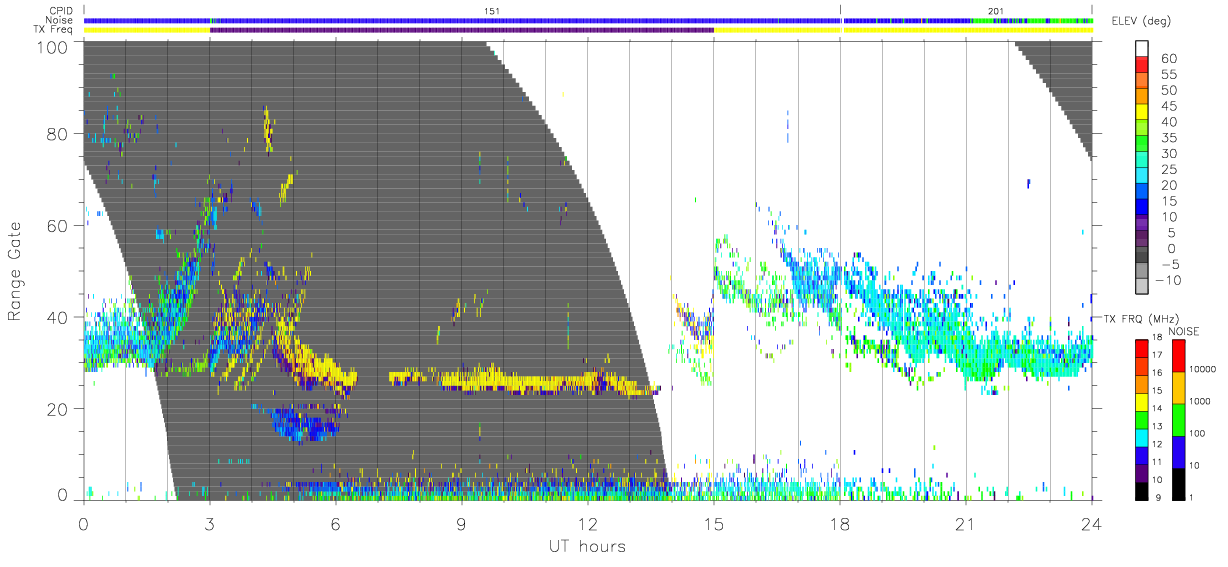Image resolution: width=1228 pixels, height=567 pixels.
Task: Click the white top segment of ELEV colorbar
Action: pos(1143,48)
